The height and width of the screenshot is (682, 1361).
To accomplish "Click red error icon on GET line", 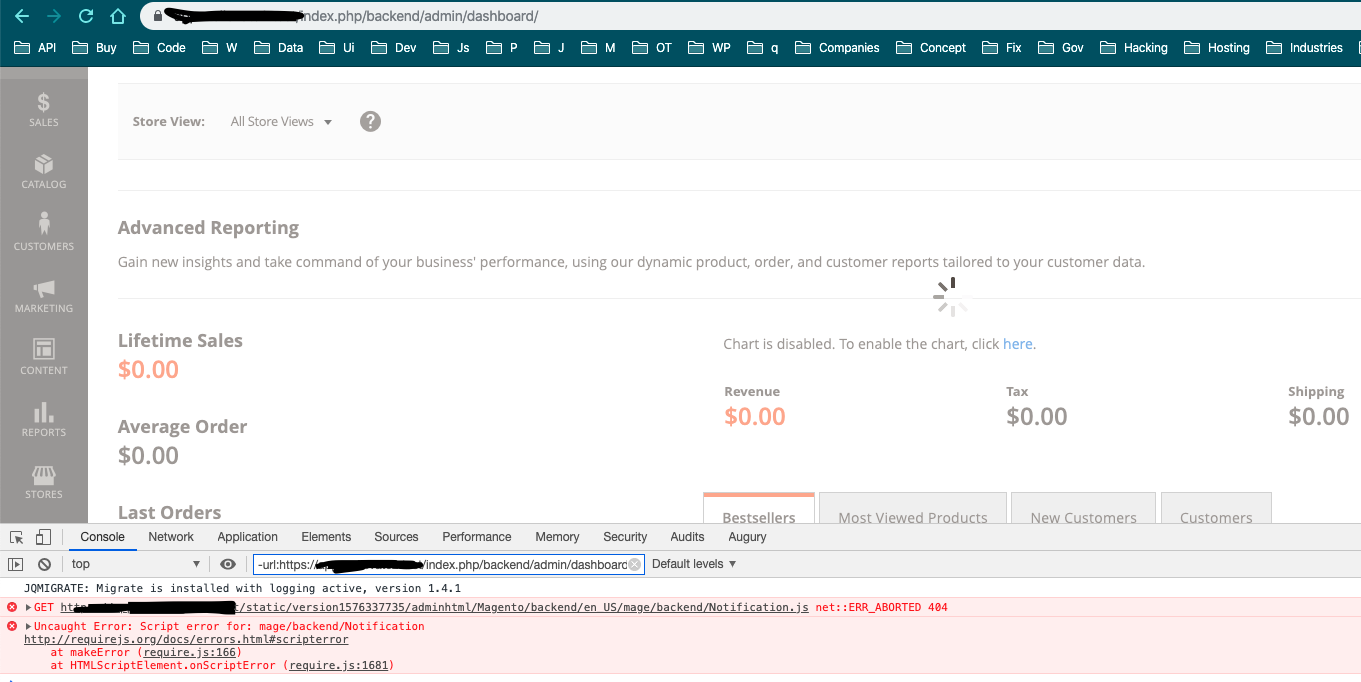I will tap(12, 607).
